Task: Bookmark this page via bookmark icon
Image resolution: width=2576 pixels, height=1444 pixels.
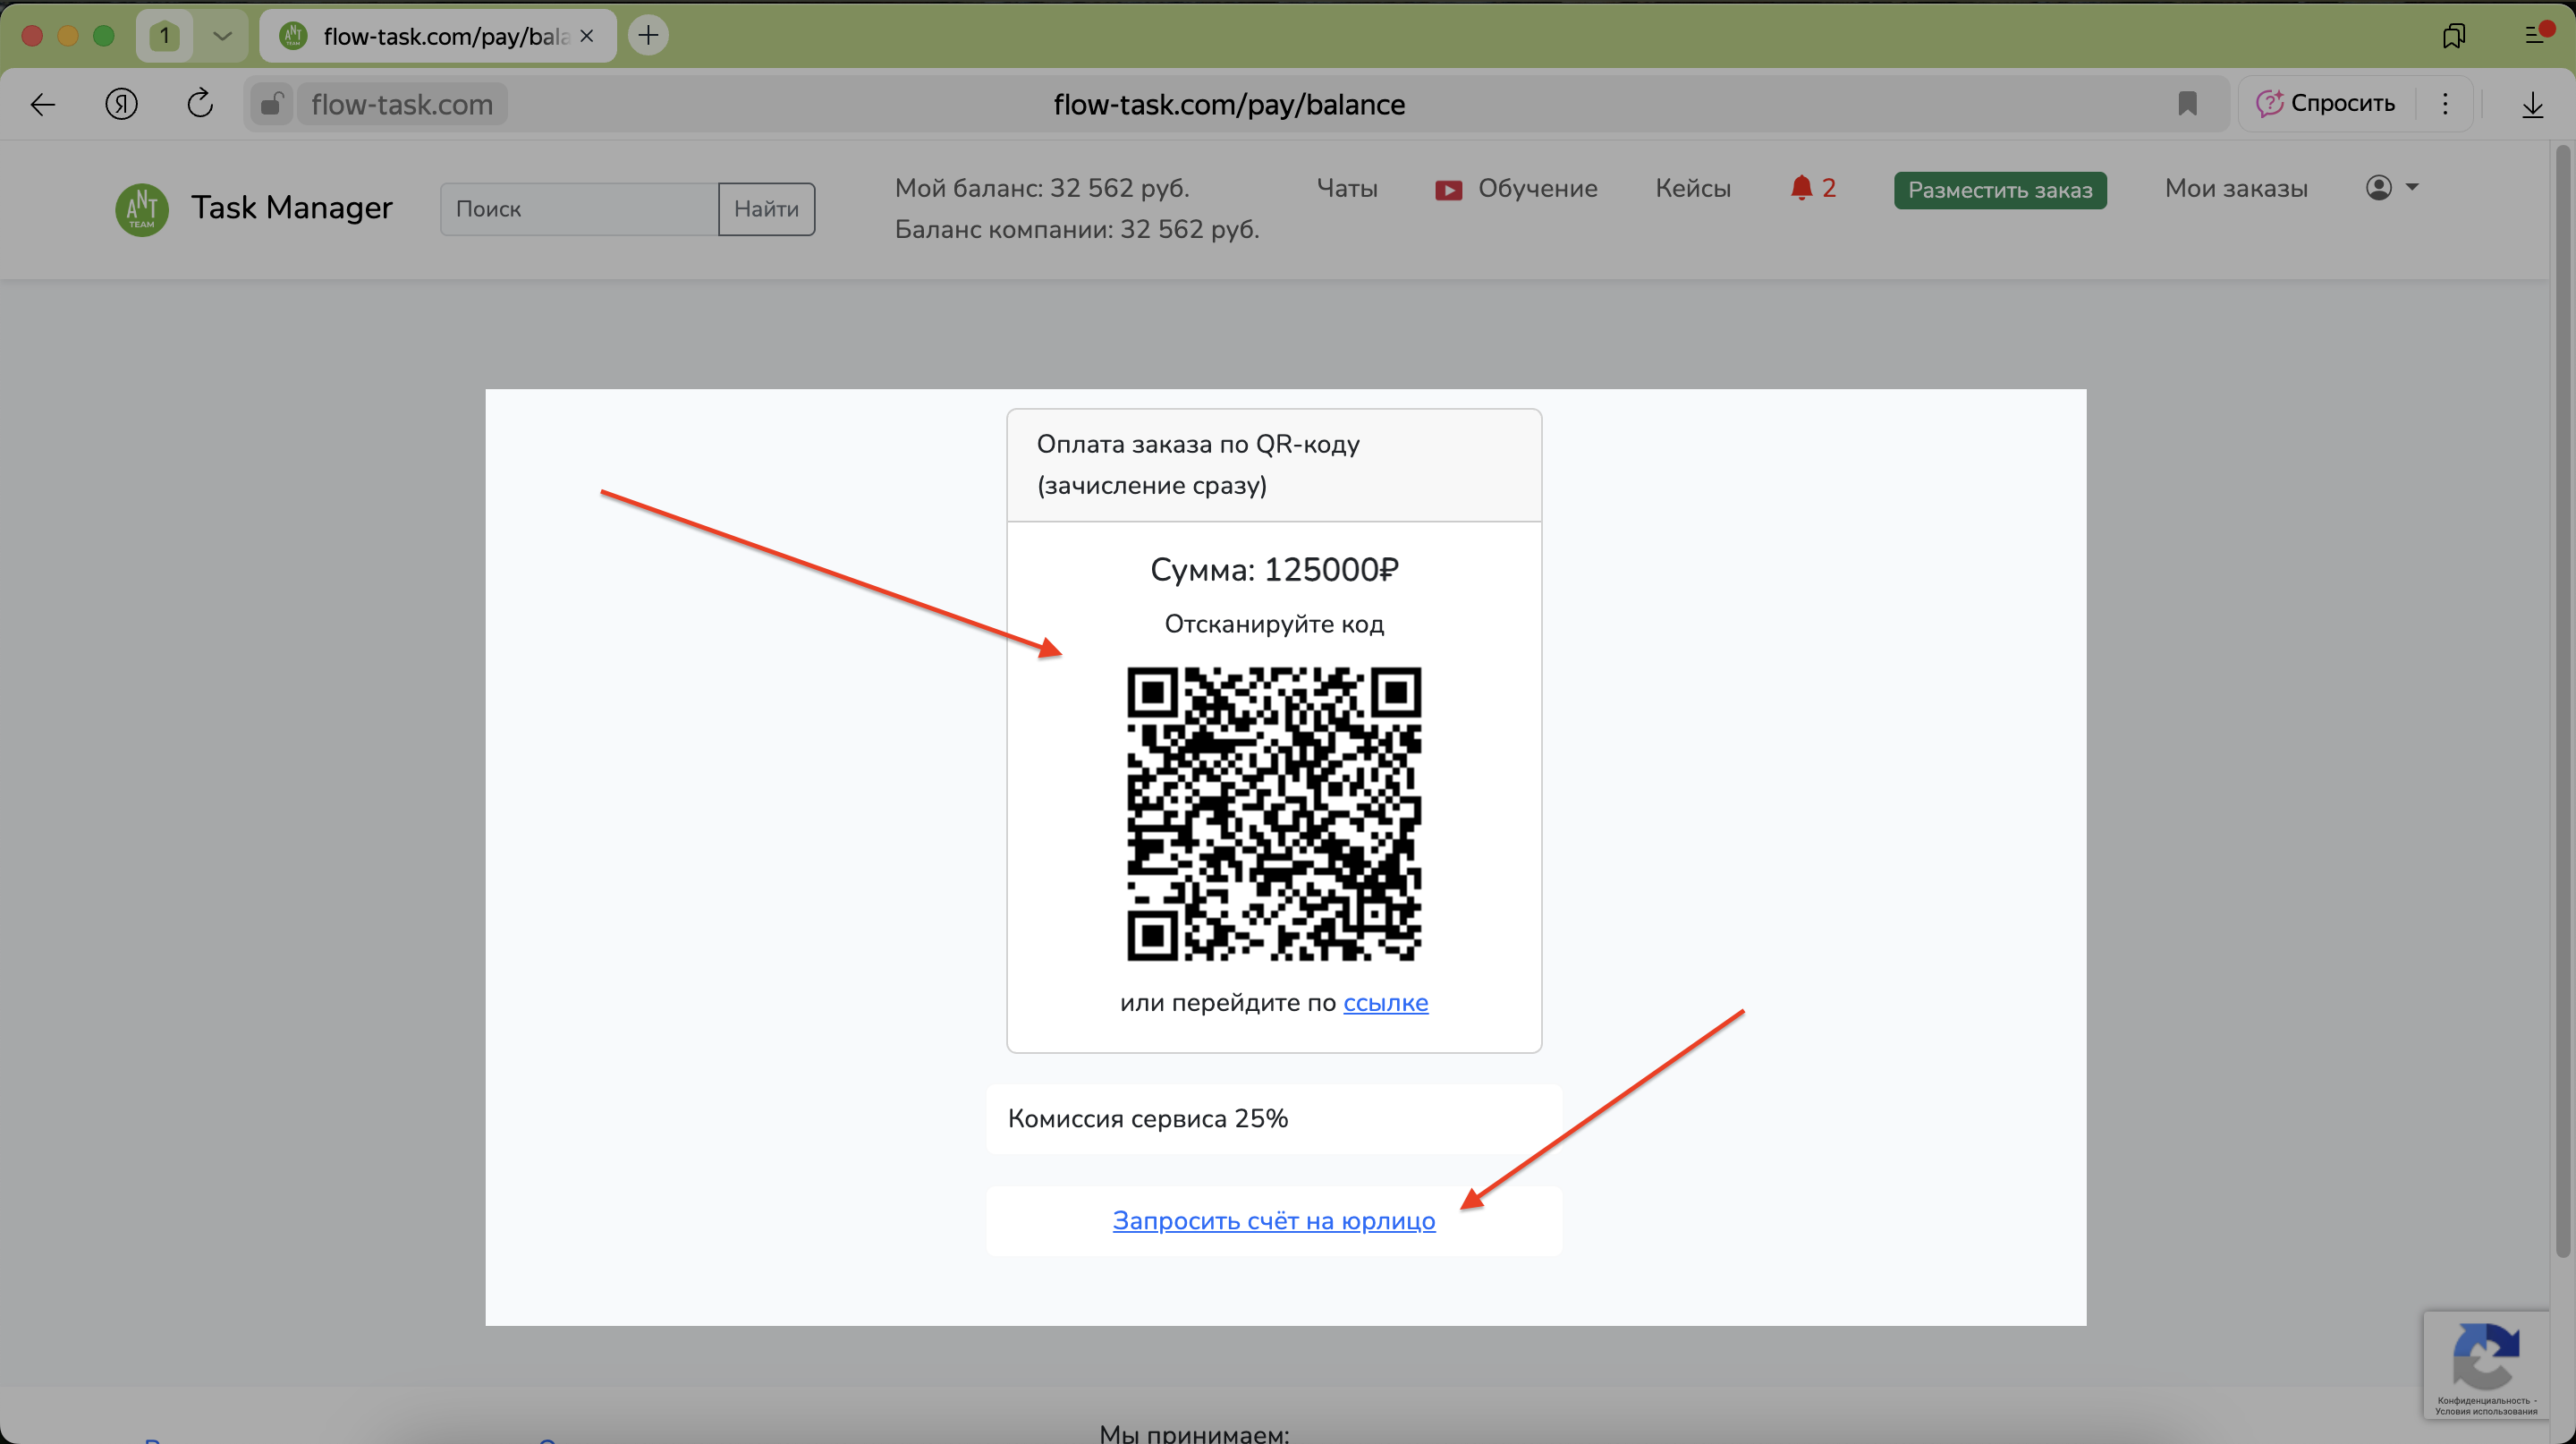Action: point(2187,104)
